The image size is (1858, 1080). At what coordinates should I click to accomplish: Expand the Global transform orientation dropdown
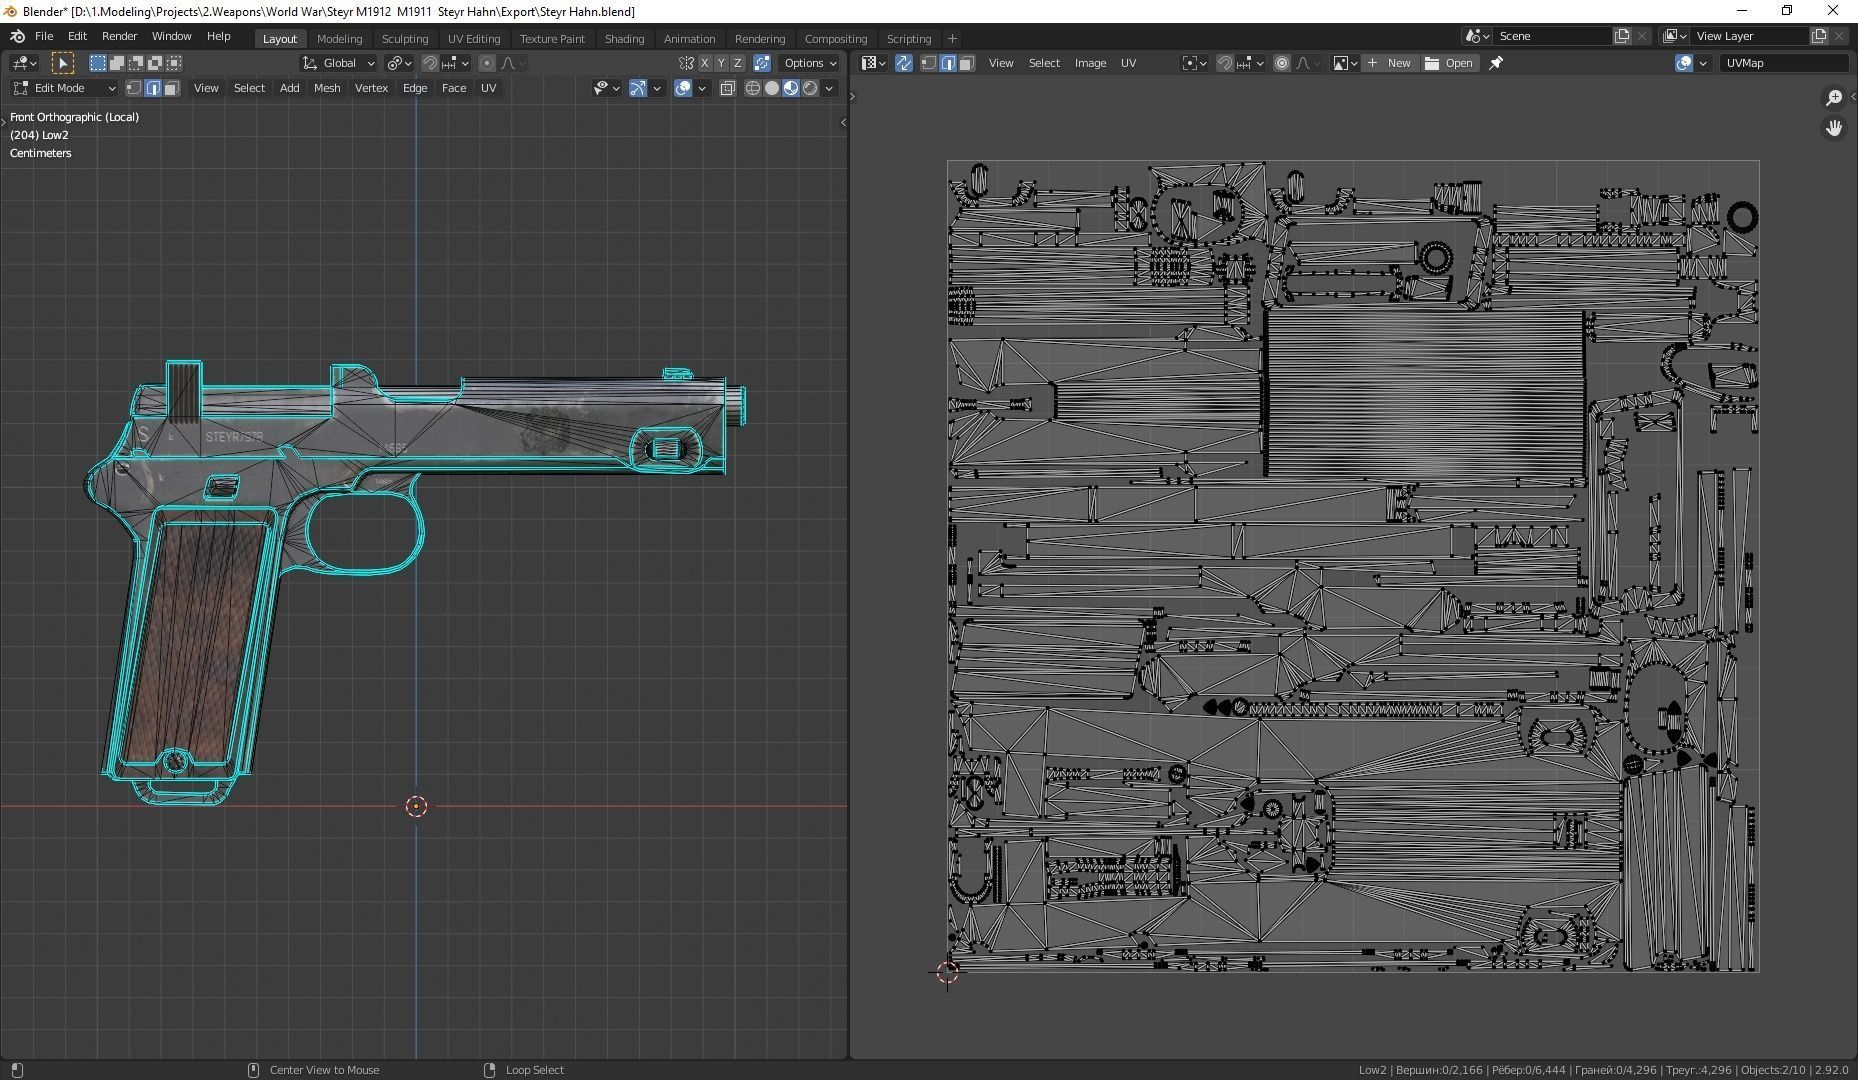pyautogui.click(x=339, y=63)
